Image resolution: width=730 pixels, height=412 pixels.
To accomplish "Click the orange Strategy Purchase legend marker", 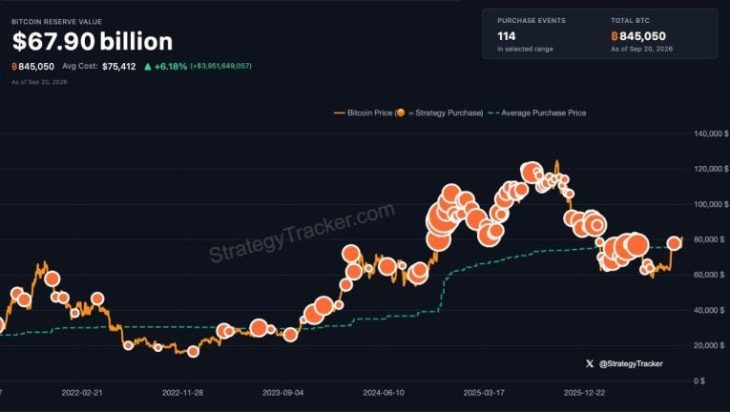I will click(x=400, y=113).
